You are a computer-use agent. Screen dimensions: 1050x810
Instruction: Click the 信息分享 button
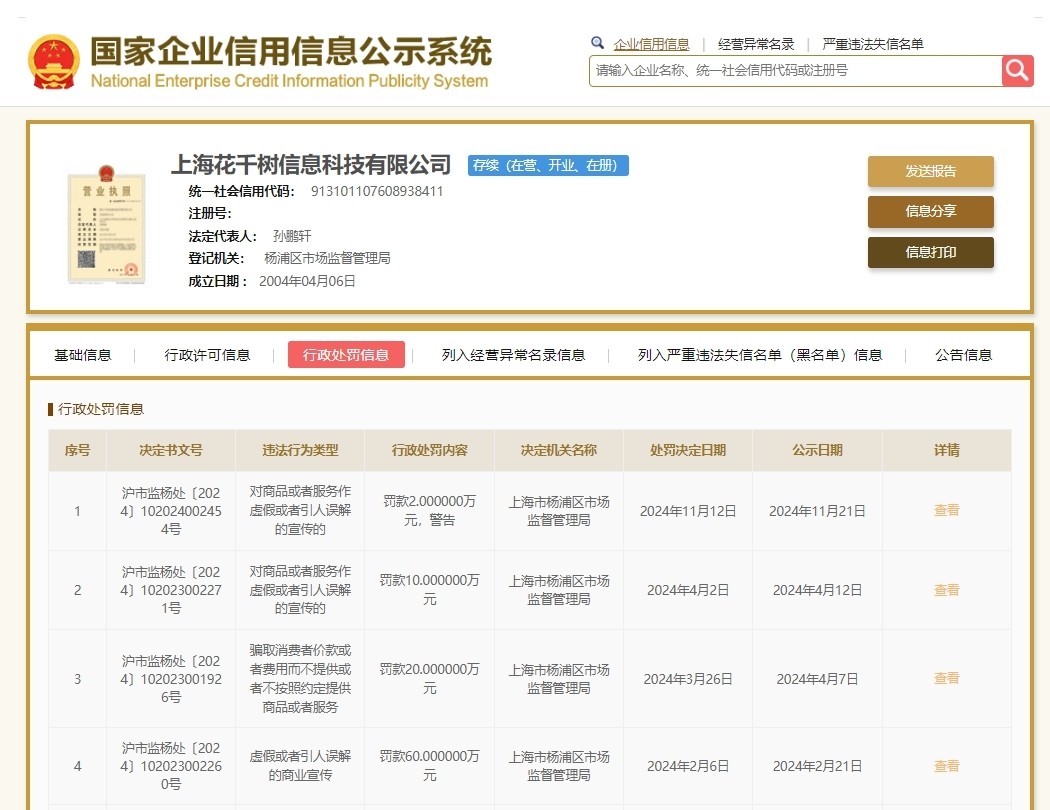931,212
